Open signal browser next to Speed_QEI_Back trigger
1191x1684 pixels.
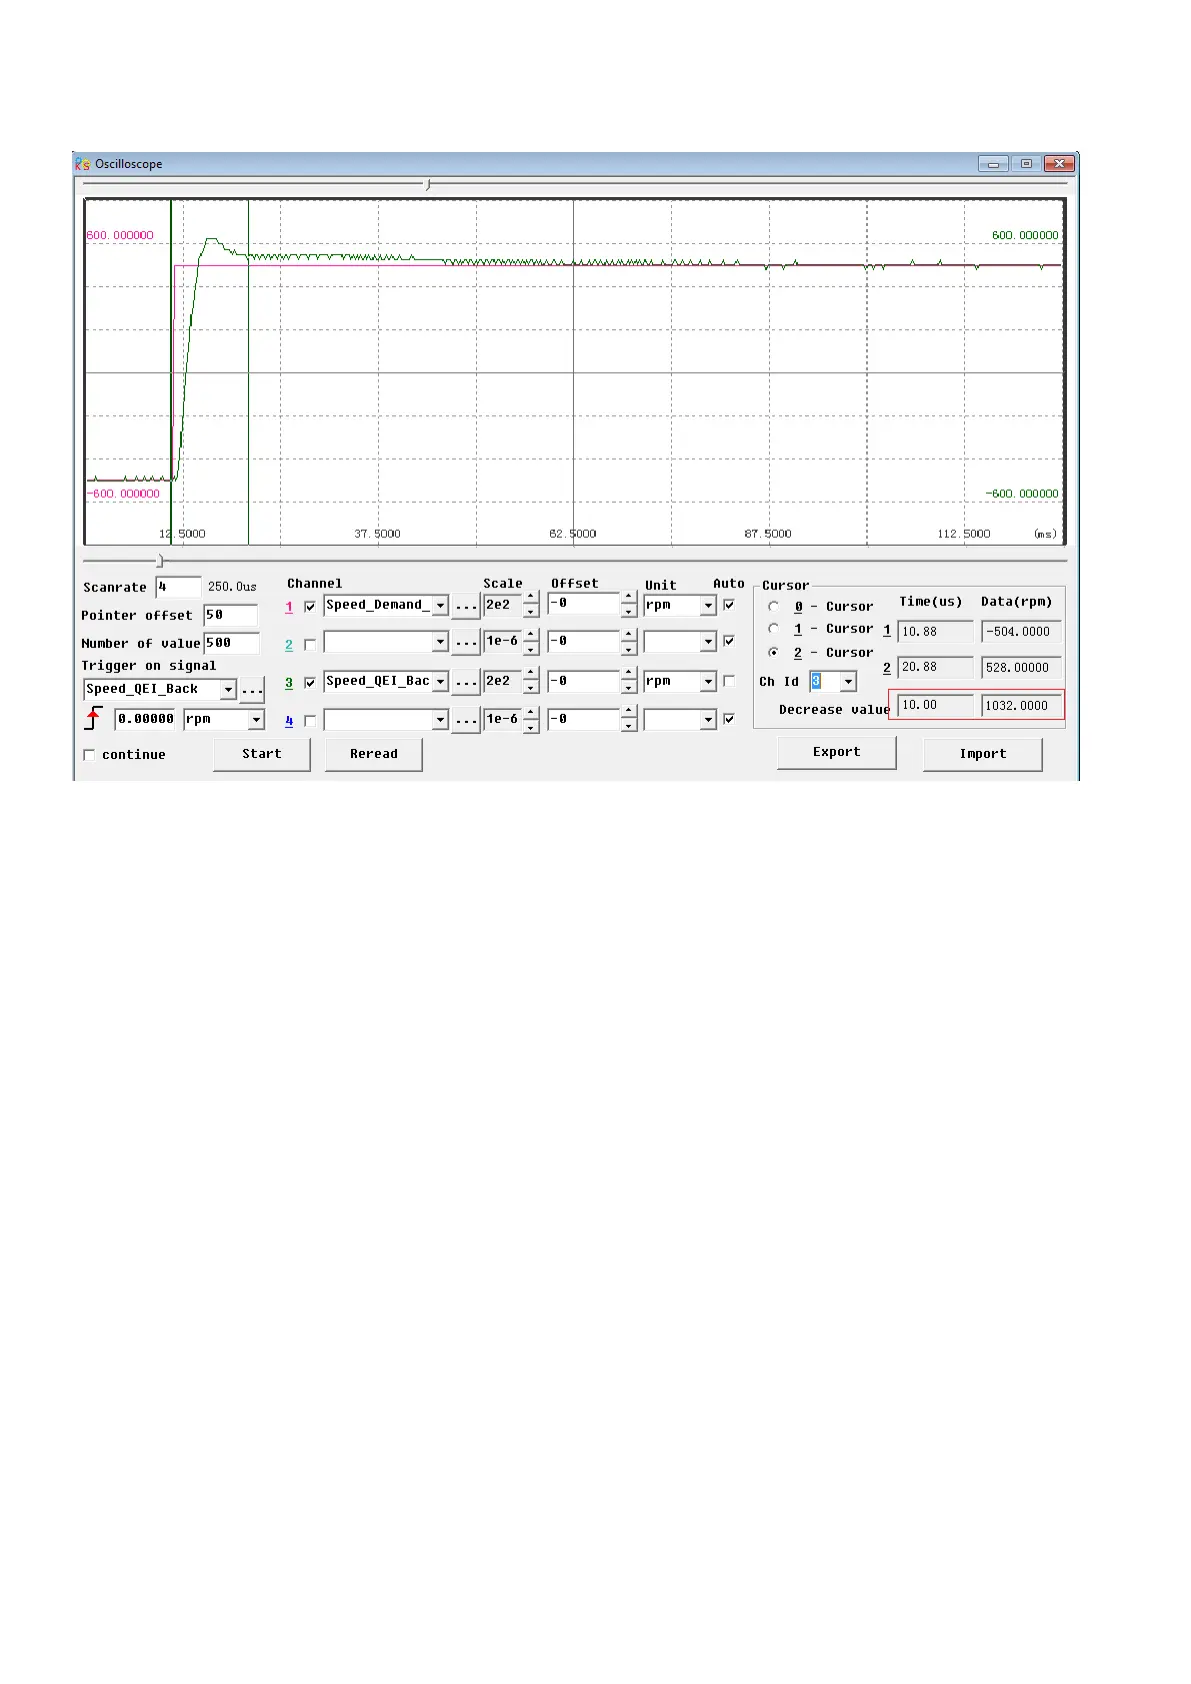[x=252, y=690]
